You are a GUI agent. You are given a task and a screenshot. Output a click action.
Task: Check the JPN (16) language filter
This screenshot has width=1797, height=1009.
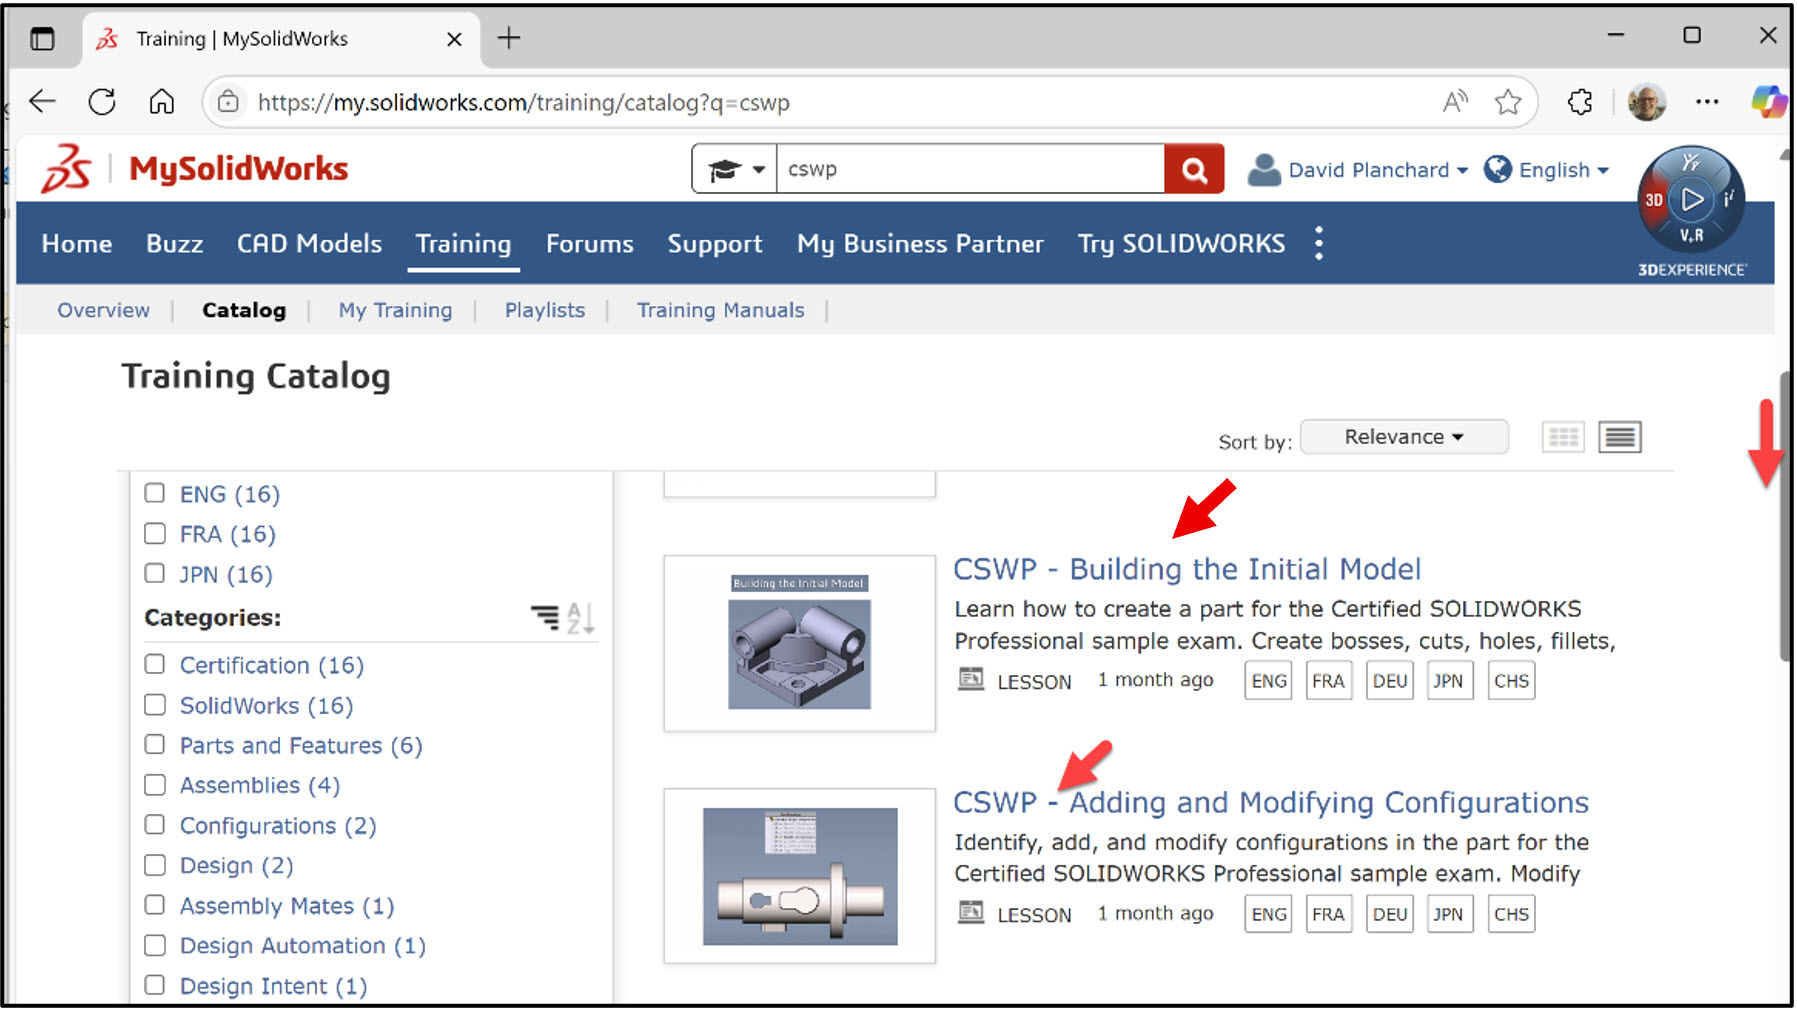click(x=155, y=573)
